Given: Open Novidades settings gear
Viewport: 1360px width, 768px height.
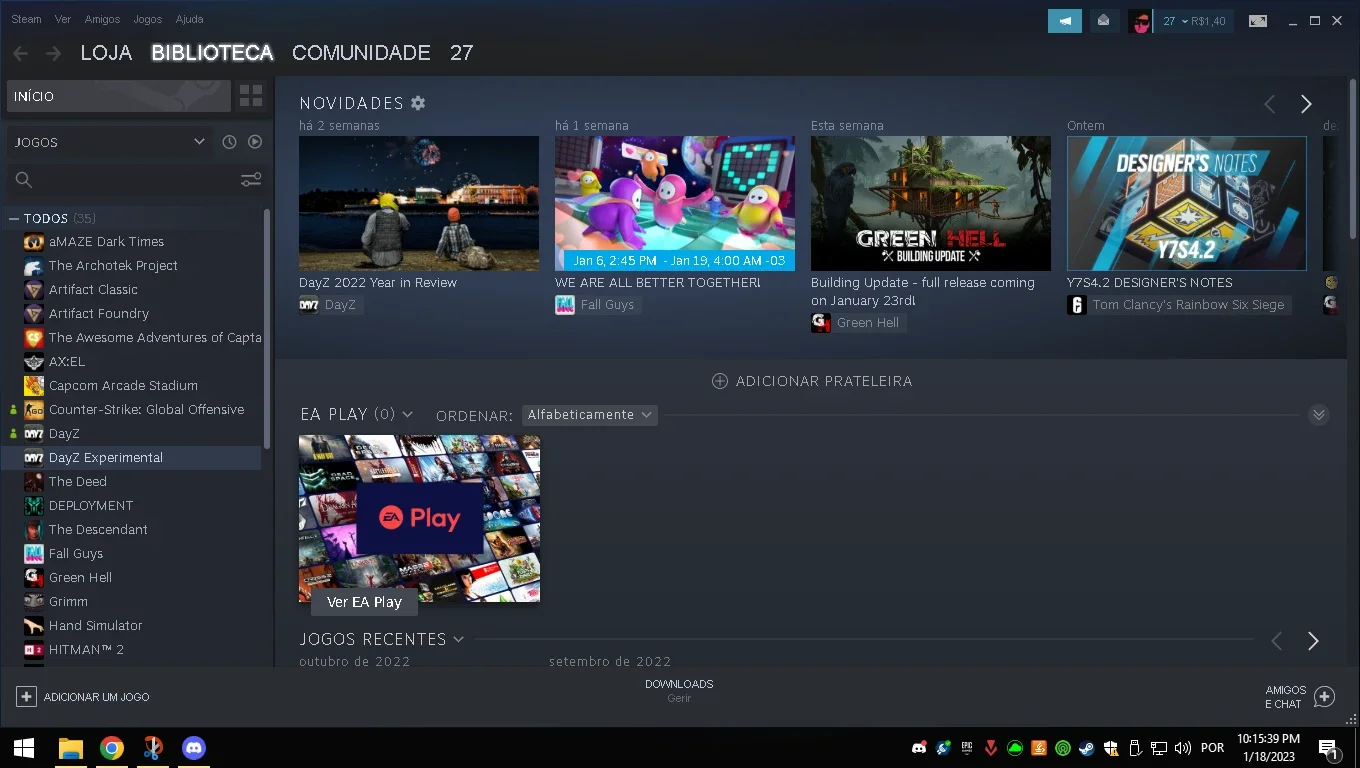Looking at the screenshot, I should (418, 103).
